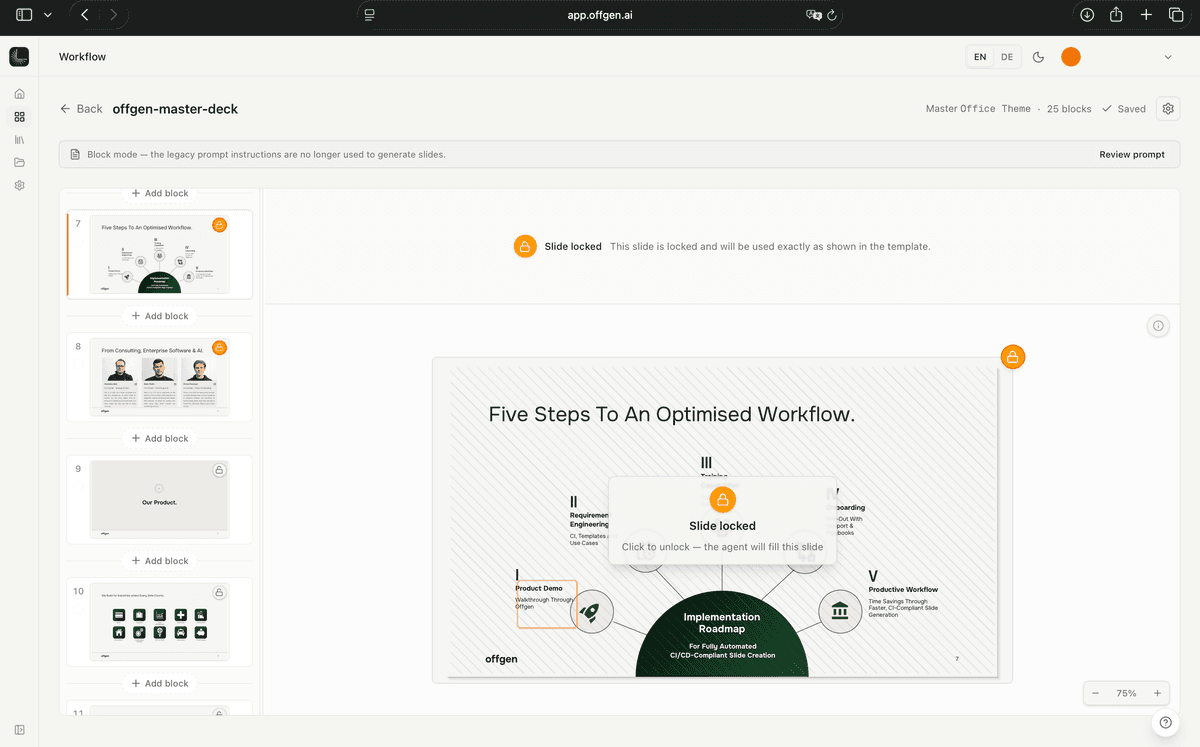Image resolution: width=1200 pixels, height=747 pixels.
Task: Click Add block below slide 8
Action: point(160,438)
